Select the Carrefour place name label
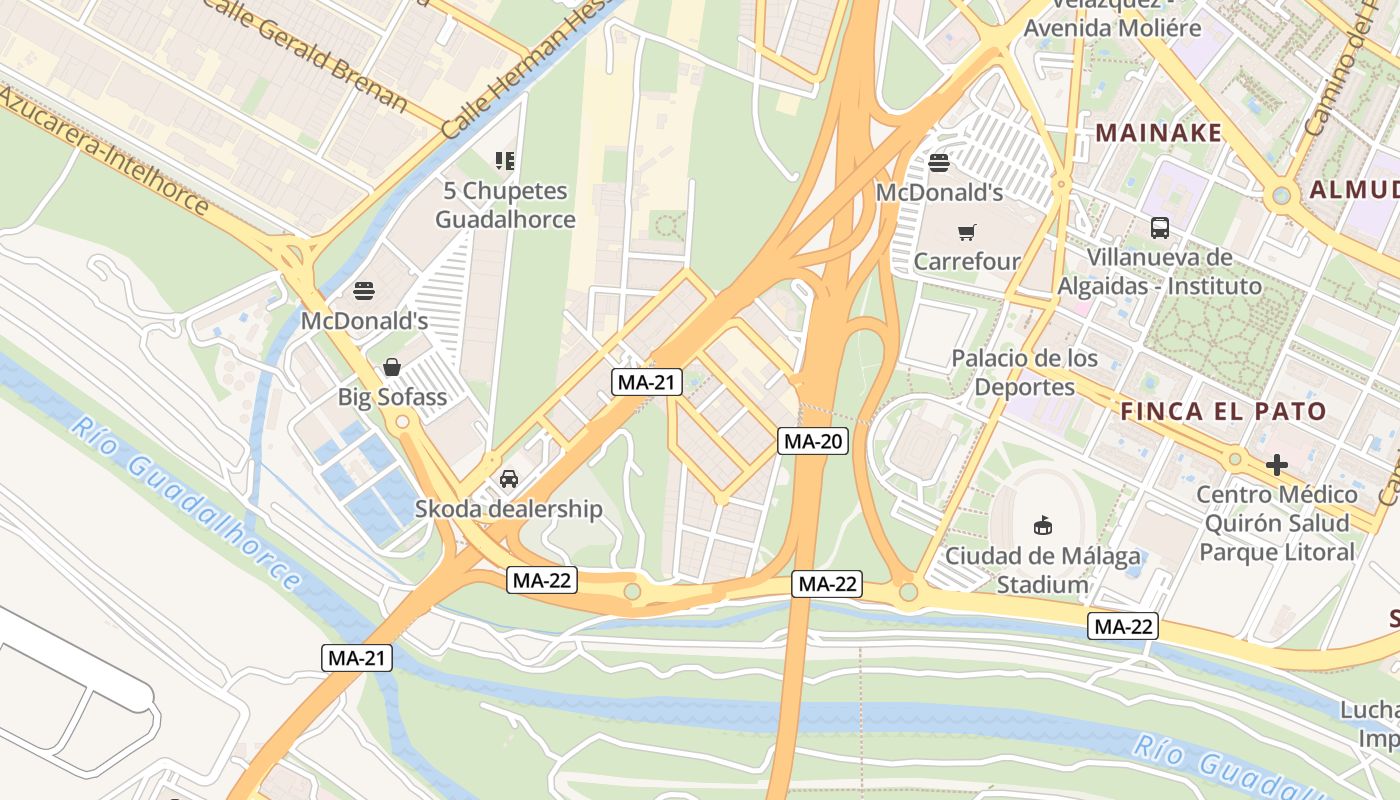Screen dimensions: 1400x800 (x=967, y=262)
